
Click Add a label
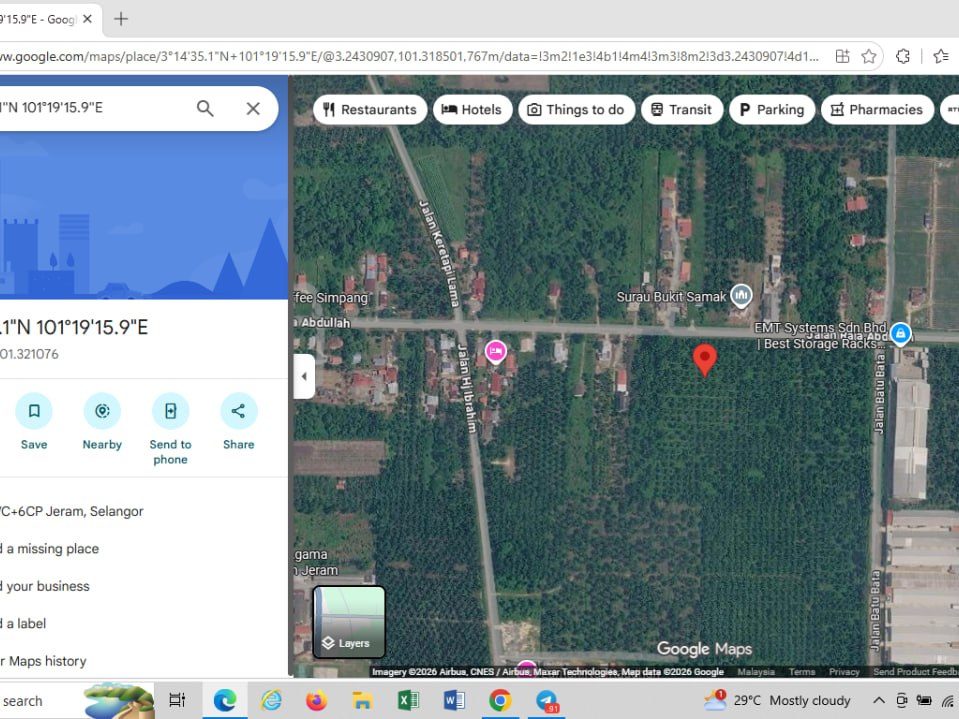pyautogui.click(x=144, y=623)
